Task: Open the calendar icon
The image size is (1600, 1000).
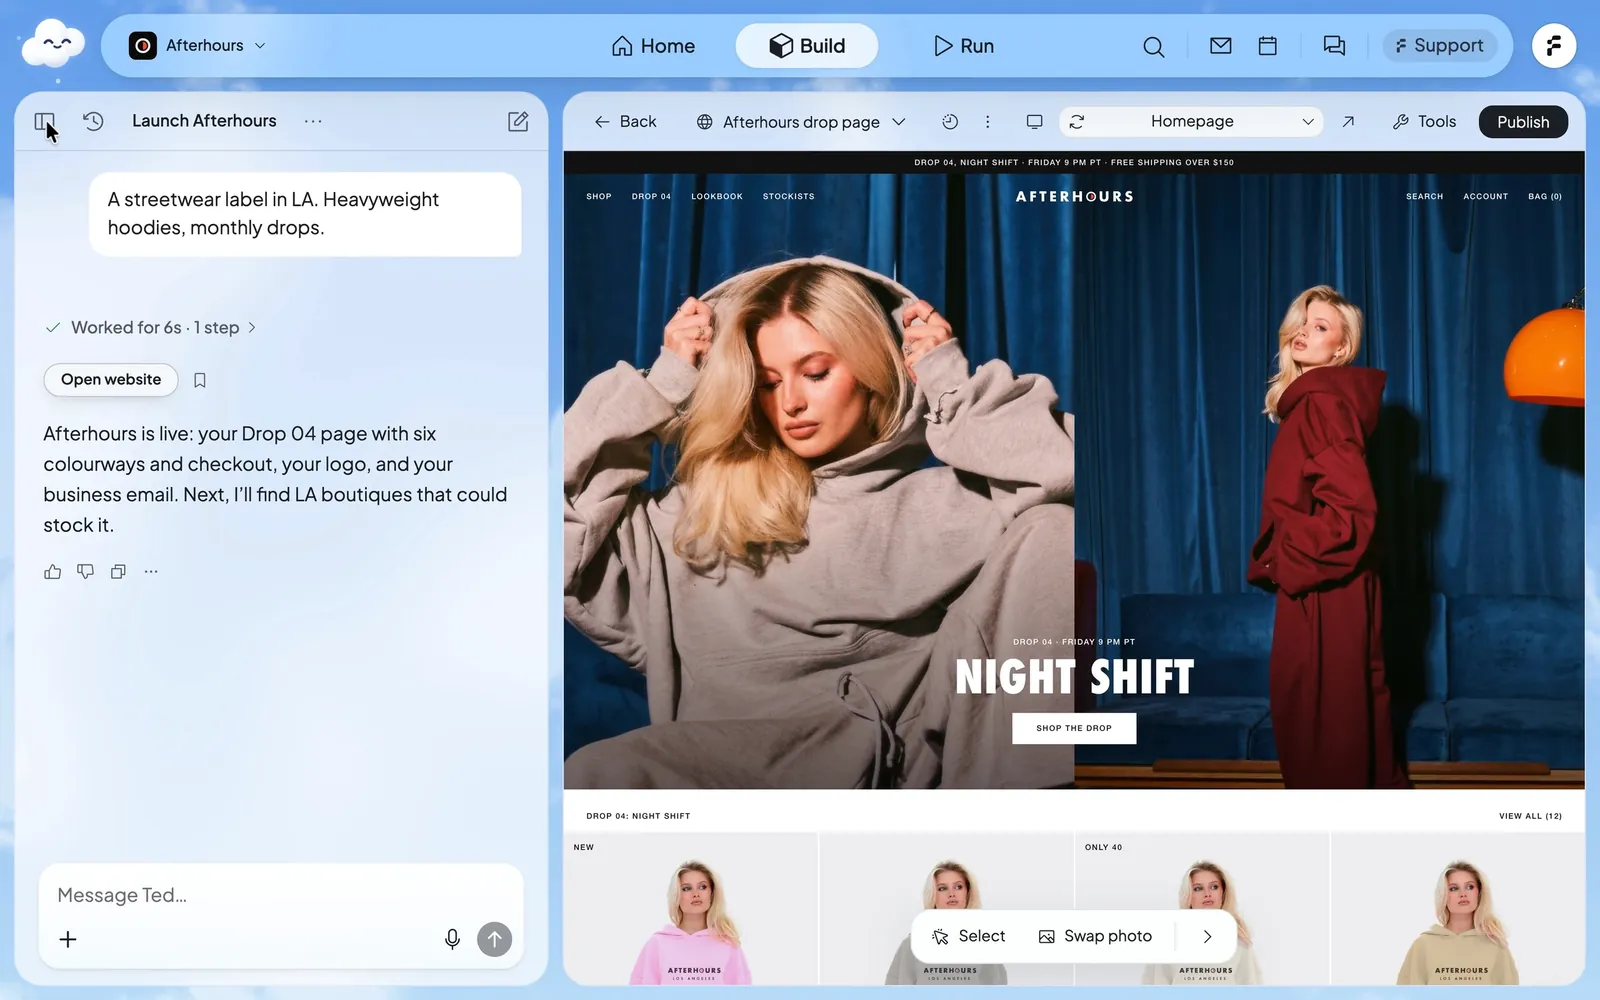Action: [x=1267, y=46]
